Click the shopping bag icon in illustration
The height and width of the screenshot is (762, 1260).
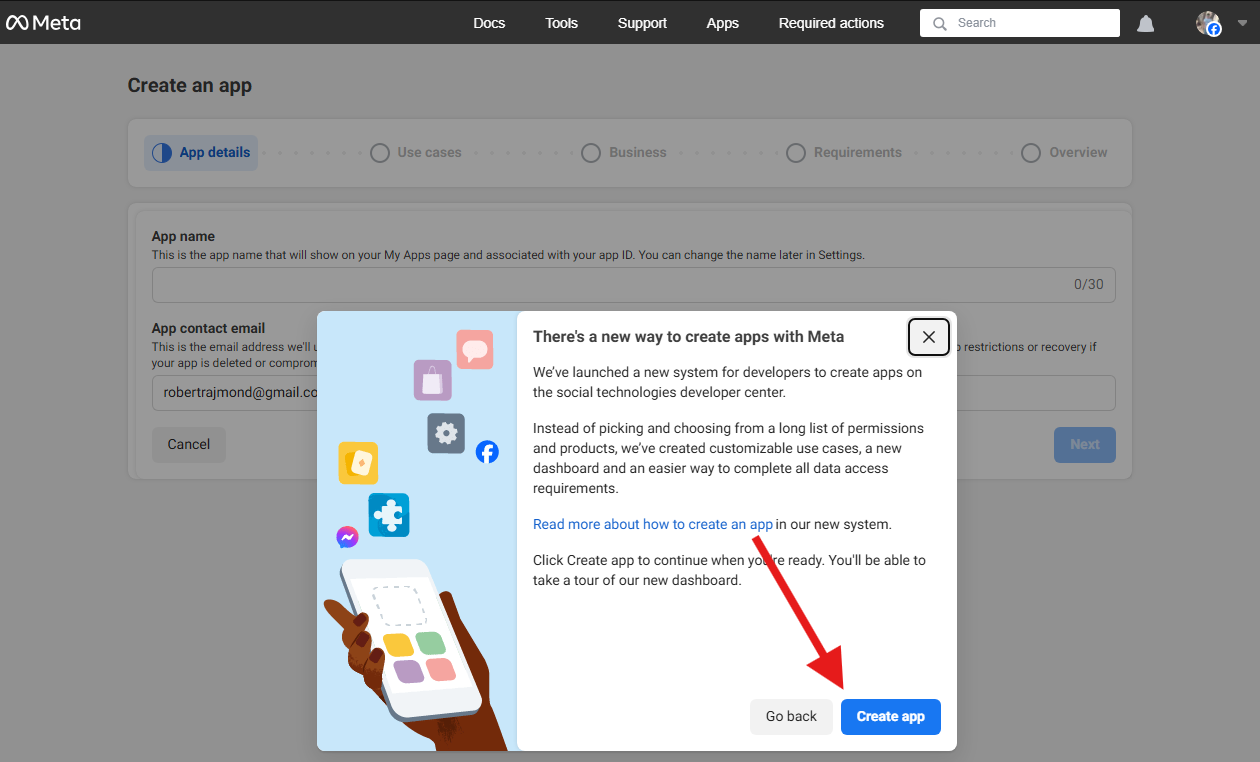tap(433, 380)
